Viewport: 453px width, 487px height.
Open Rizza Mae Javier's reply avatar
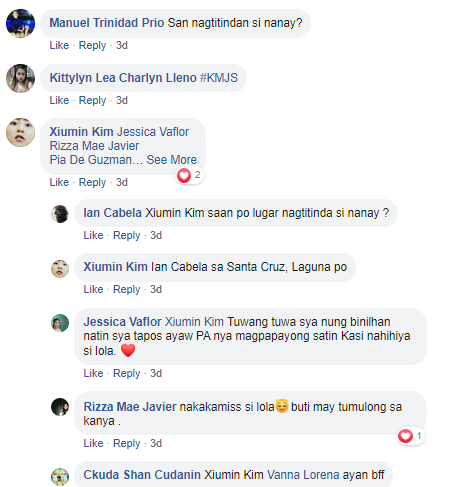pyautogui.click(x=60, y=407)
